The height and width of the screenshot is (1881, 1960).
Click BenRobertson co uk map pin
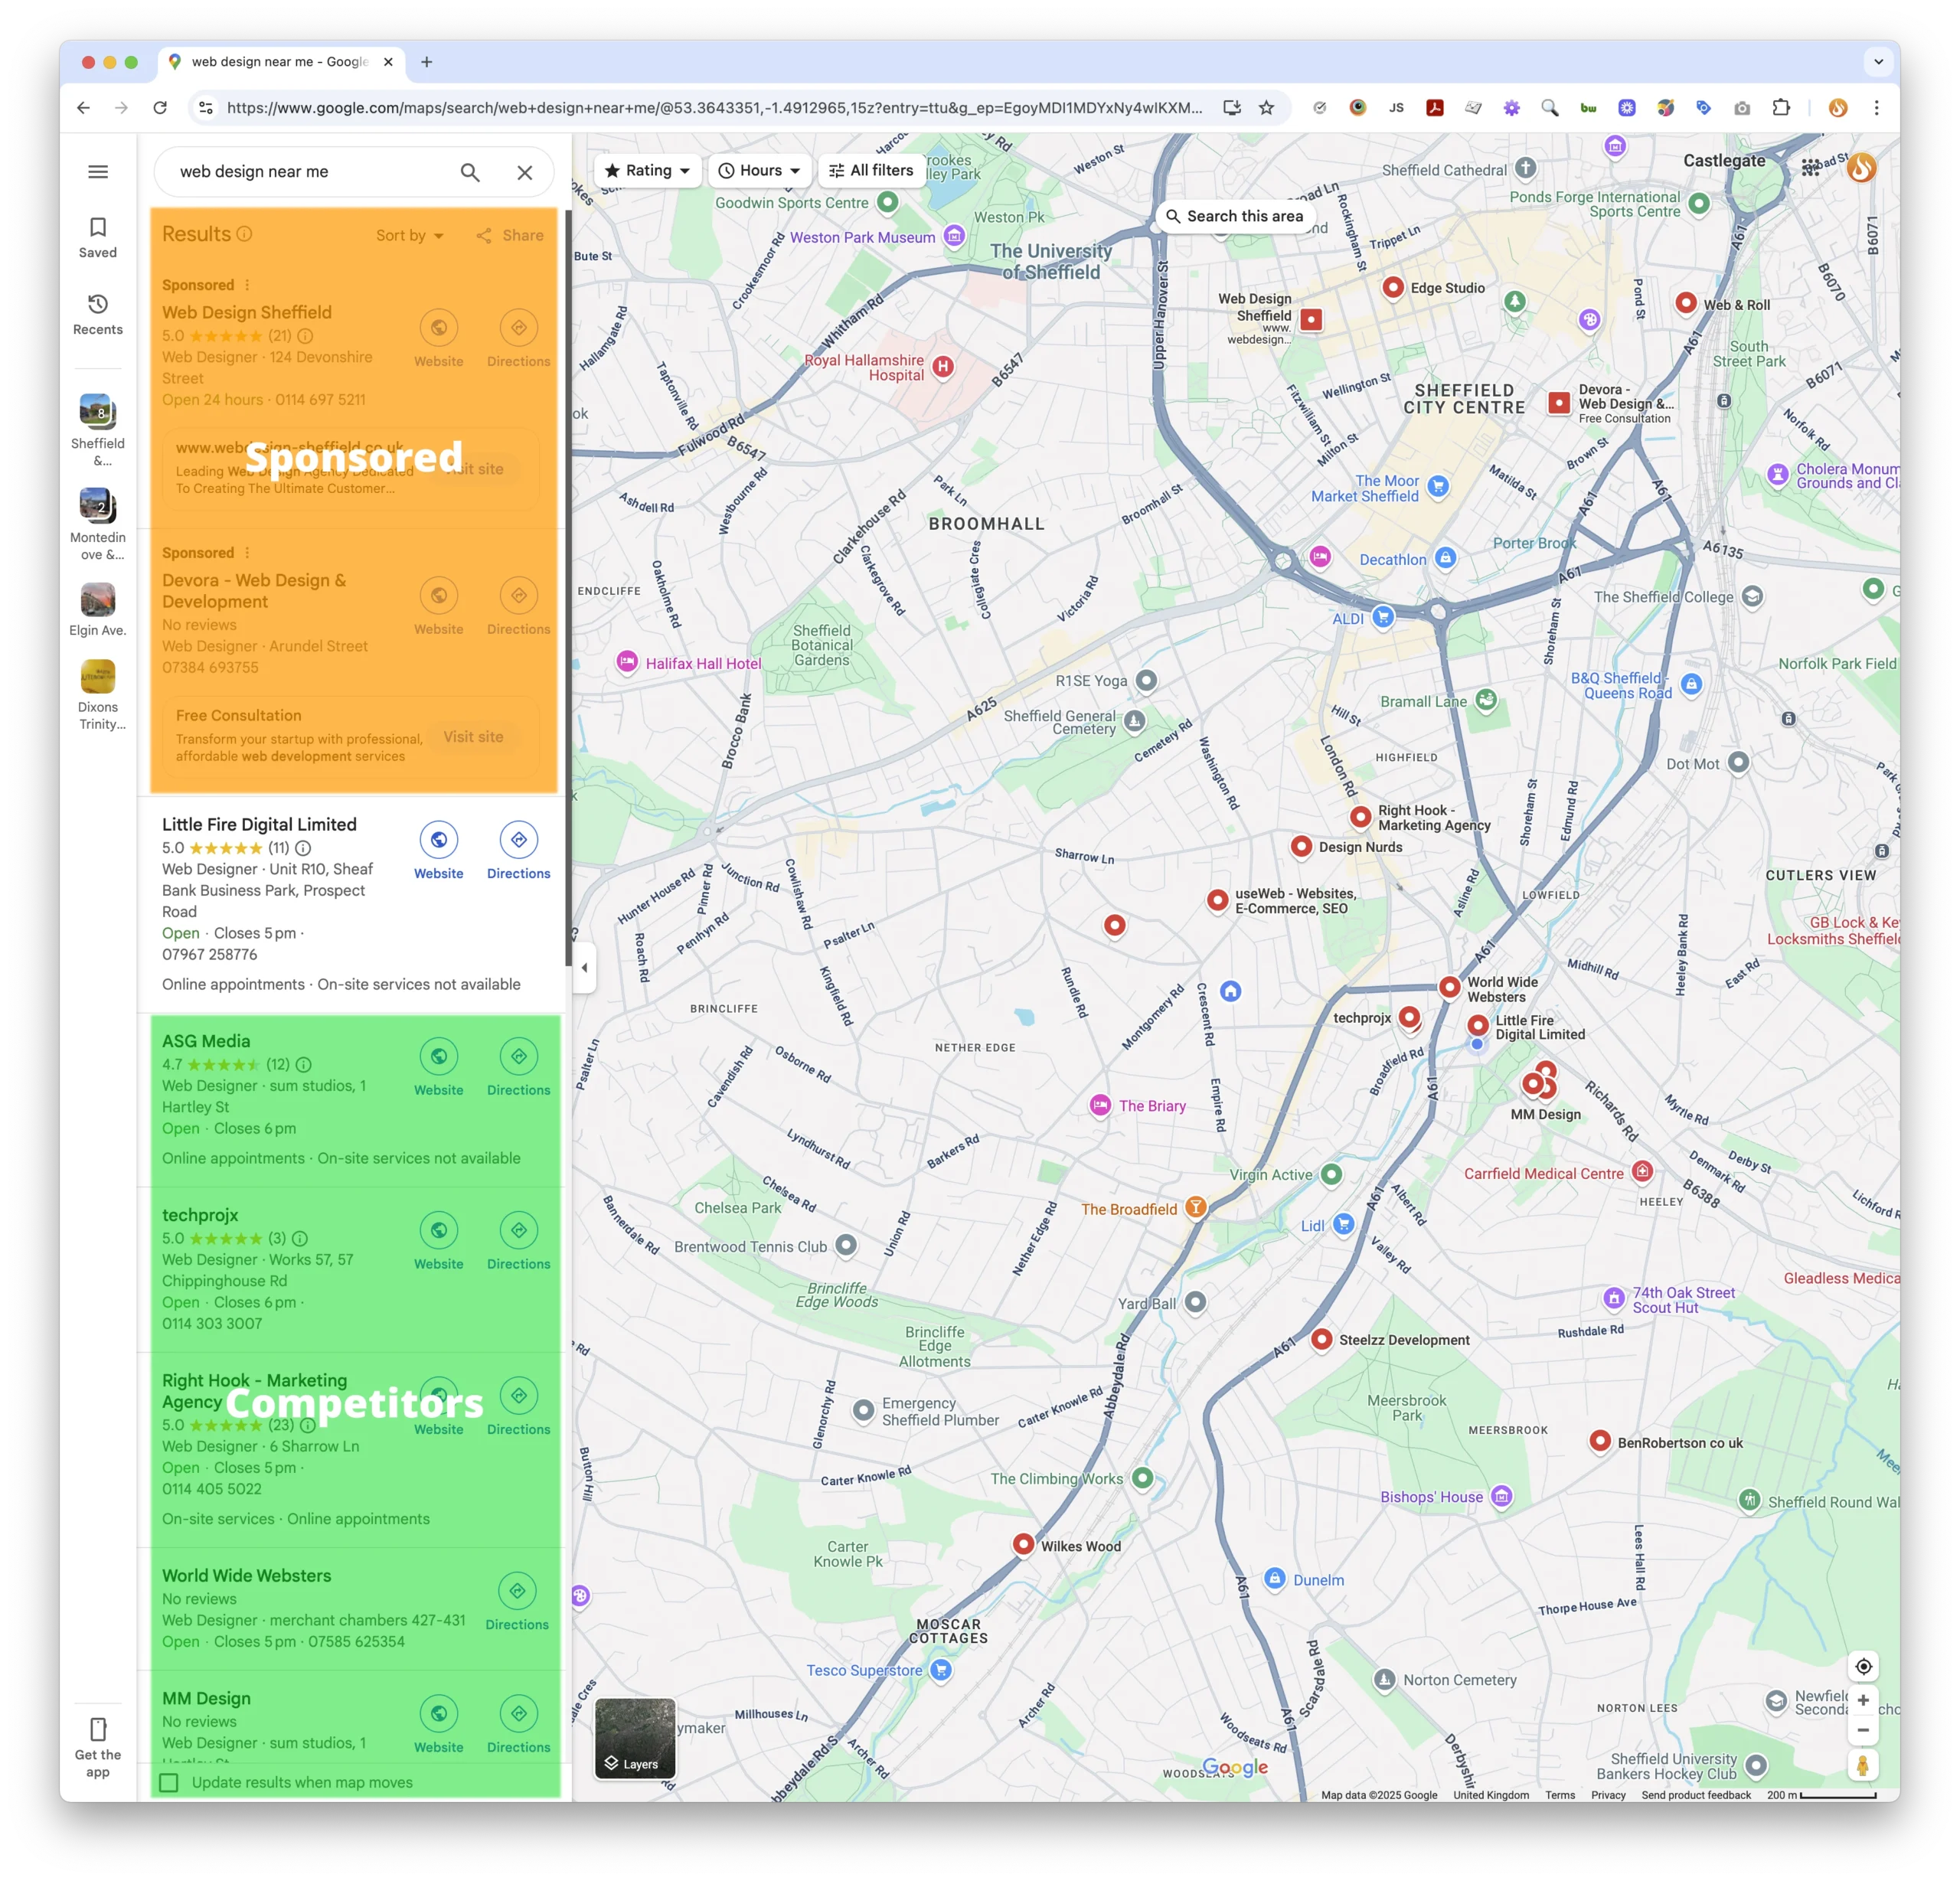(1600, 1441)
